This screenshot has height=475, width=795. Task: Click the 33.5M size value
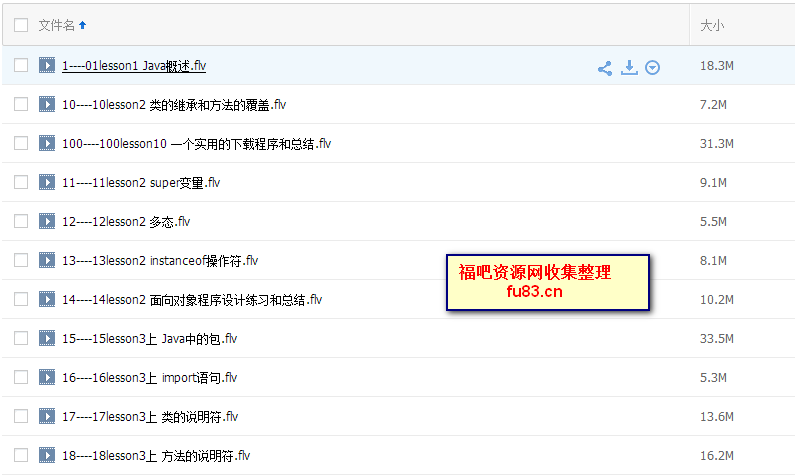[x=716, y=339]
